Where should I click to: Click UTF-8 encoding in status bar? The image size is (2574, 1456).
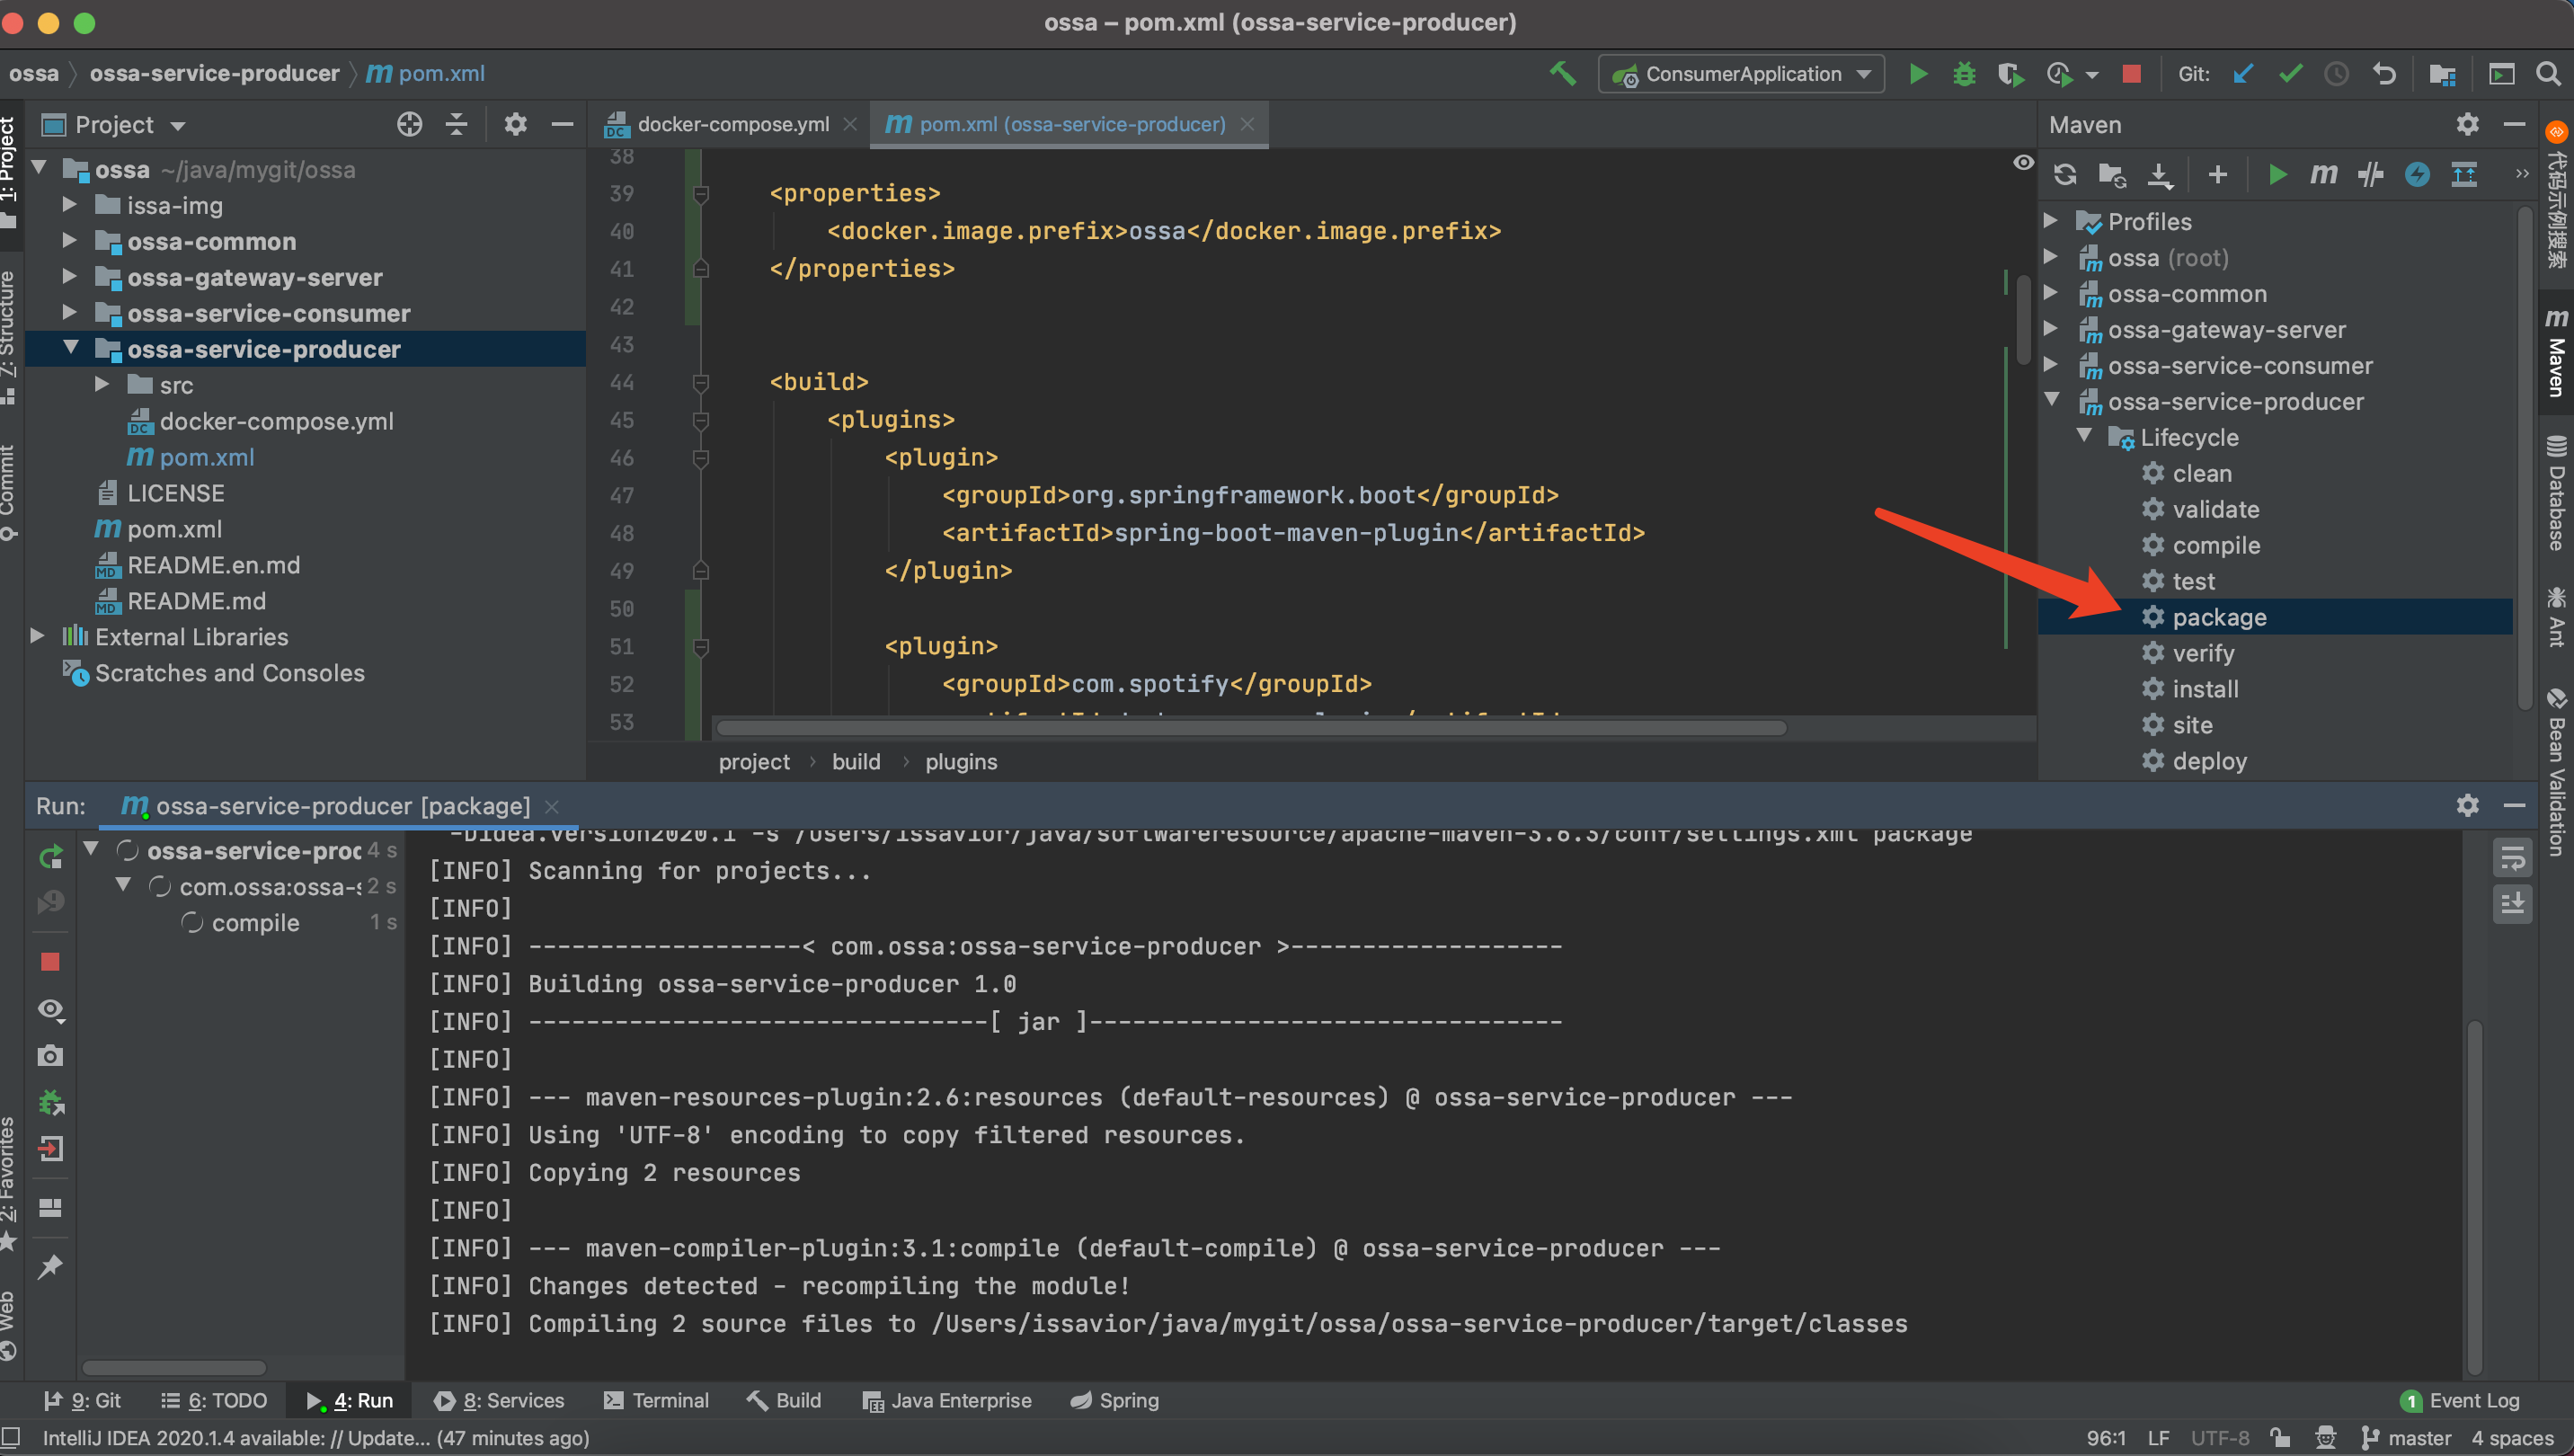(x=2220, y=1438)
